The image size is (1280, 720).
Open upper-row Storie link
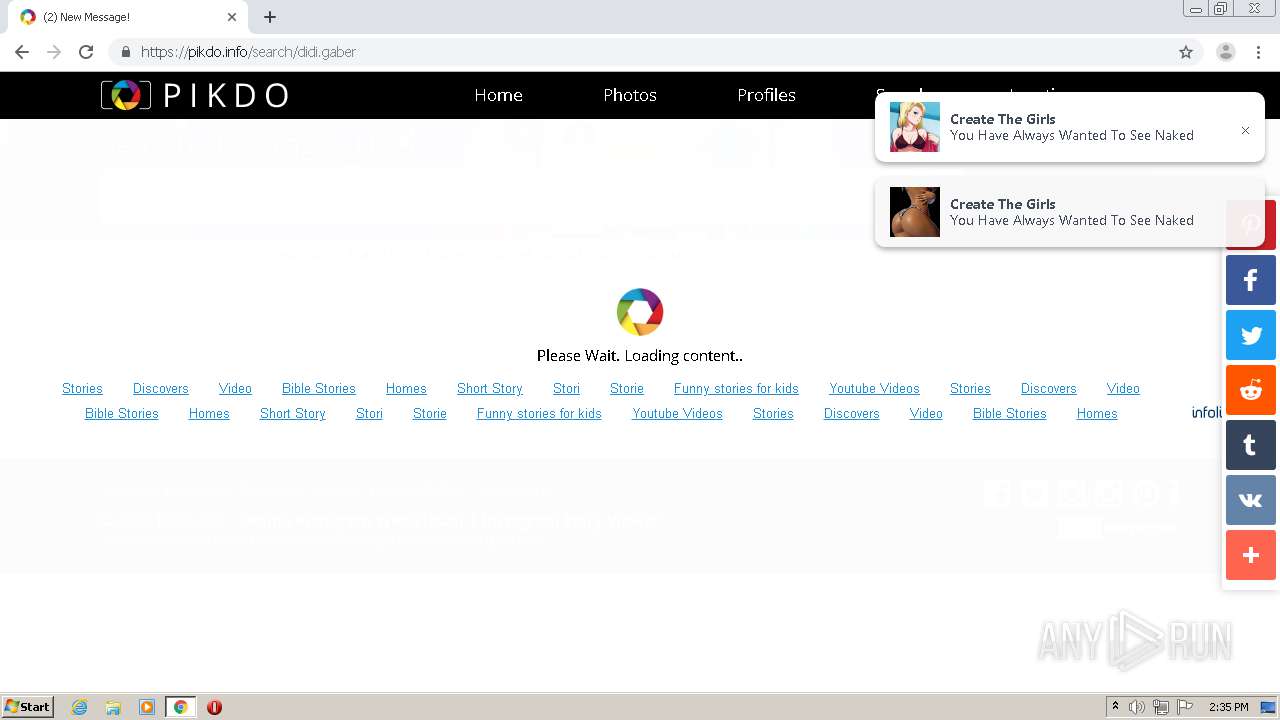(x=627, y=388)
